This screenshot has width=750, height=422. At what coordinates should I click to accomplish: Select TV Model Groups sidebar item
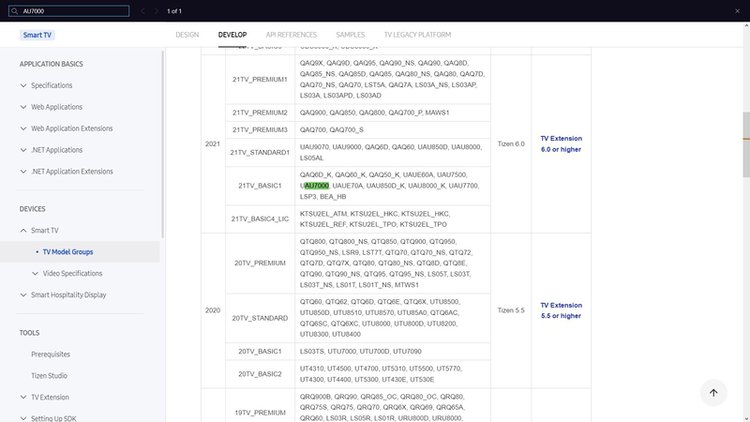click(68, 252)
